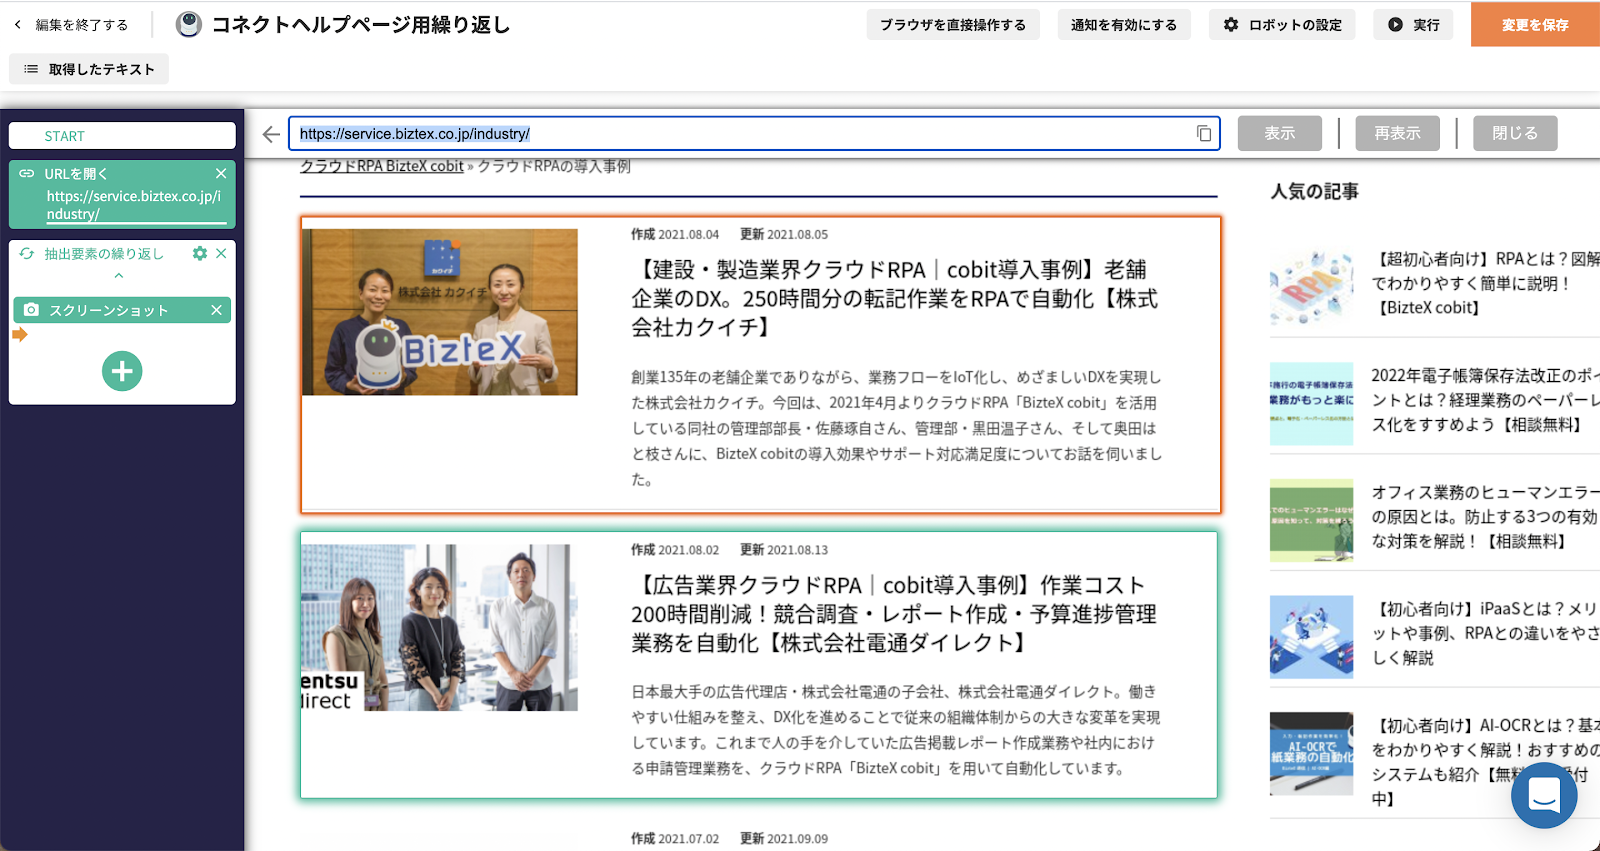Open the 広告業界 電通ダイレクト article title
The height and width of the screenshot is (851, 1600).
coord(893,614)
